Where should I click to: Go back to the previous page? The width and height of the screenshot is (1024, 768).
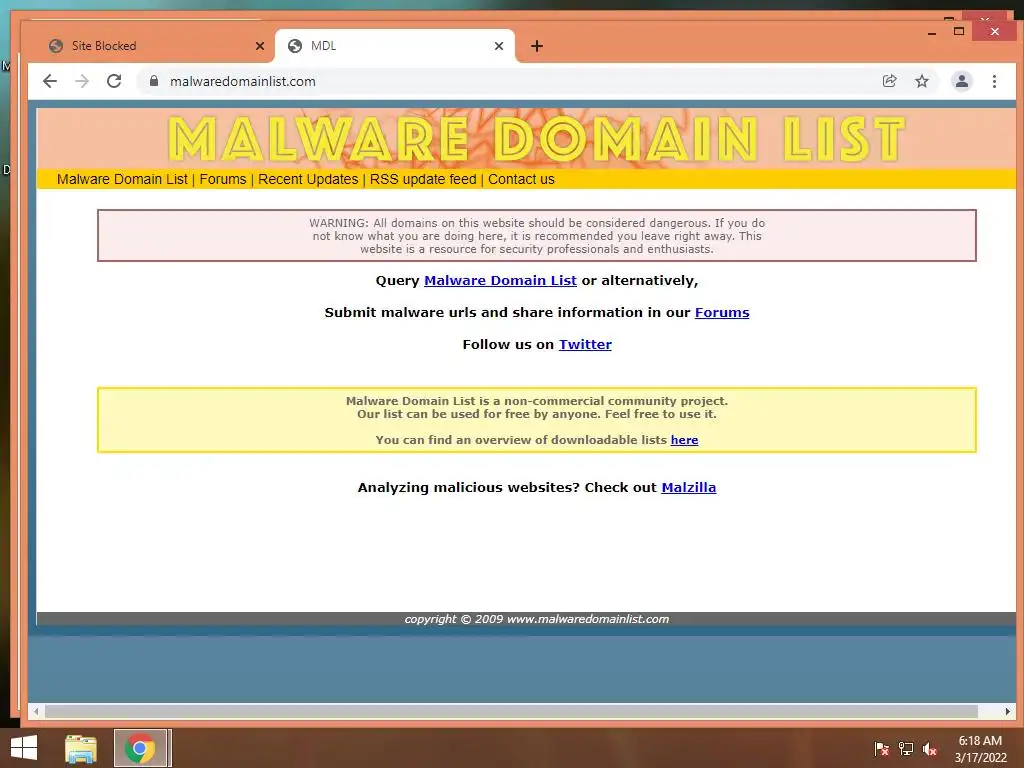(50, 81)
